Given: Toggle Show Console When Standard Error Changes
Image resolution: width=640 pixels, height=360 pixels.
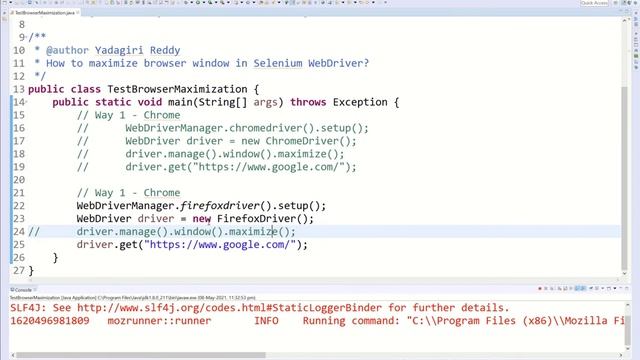Looking at the screenshot, I should (x=582, y=289).
